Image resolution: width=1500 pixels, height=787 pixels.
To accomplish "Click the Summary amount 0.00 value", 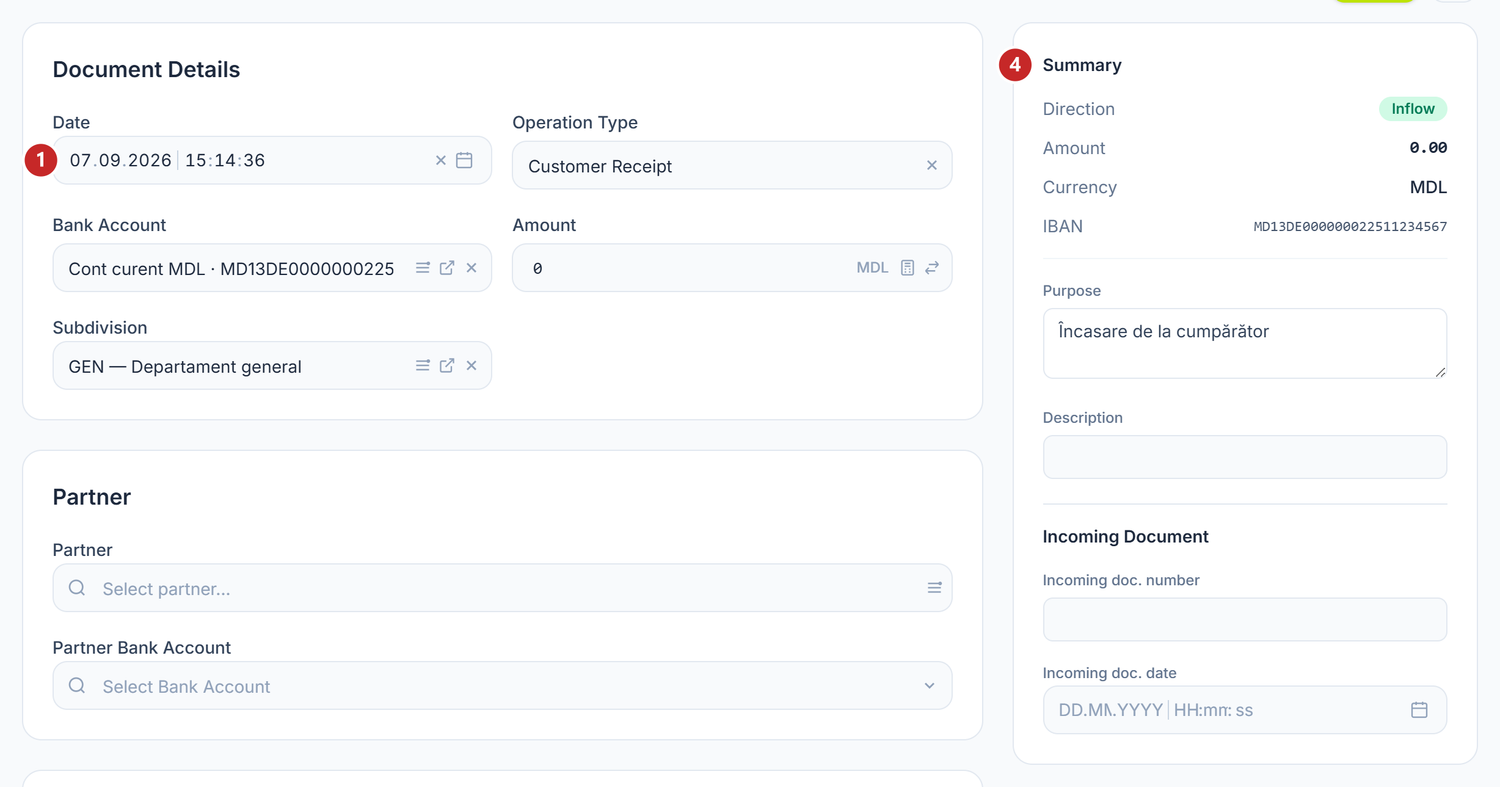I will pos(1428,148).
